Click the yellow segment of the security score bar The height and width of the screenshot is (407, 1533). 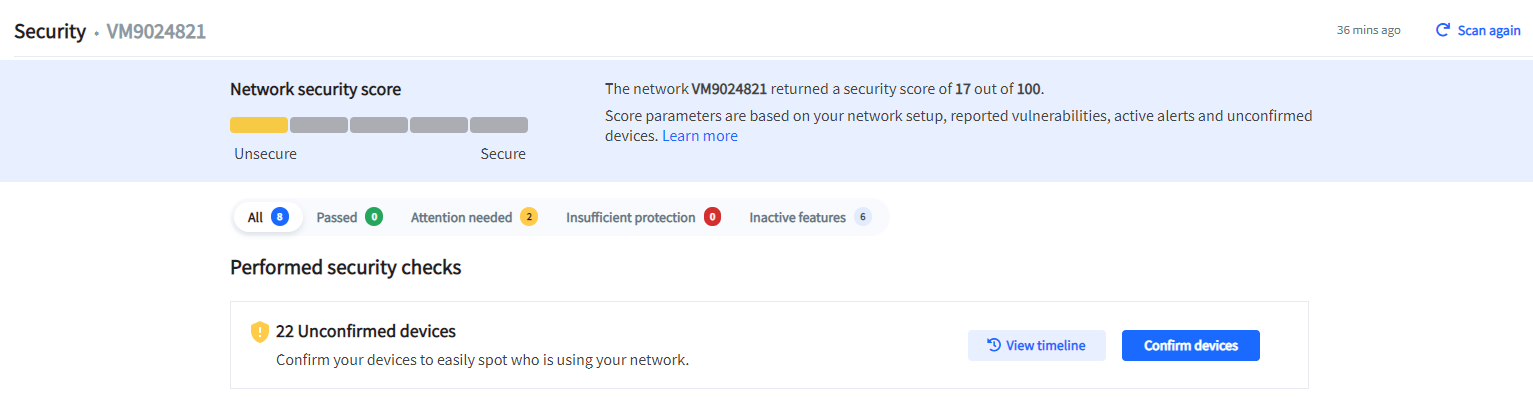click(259, 125)
